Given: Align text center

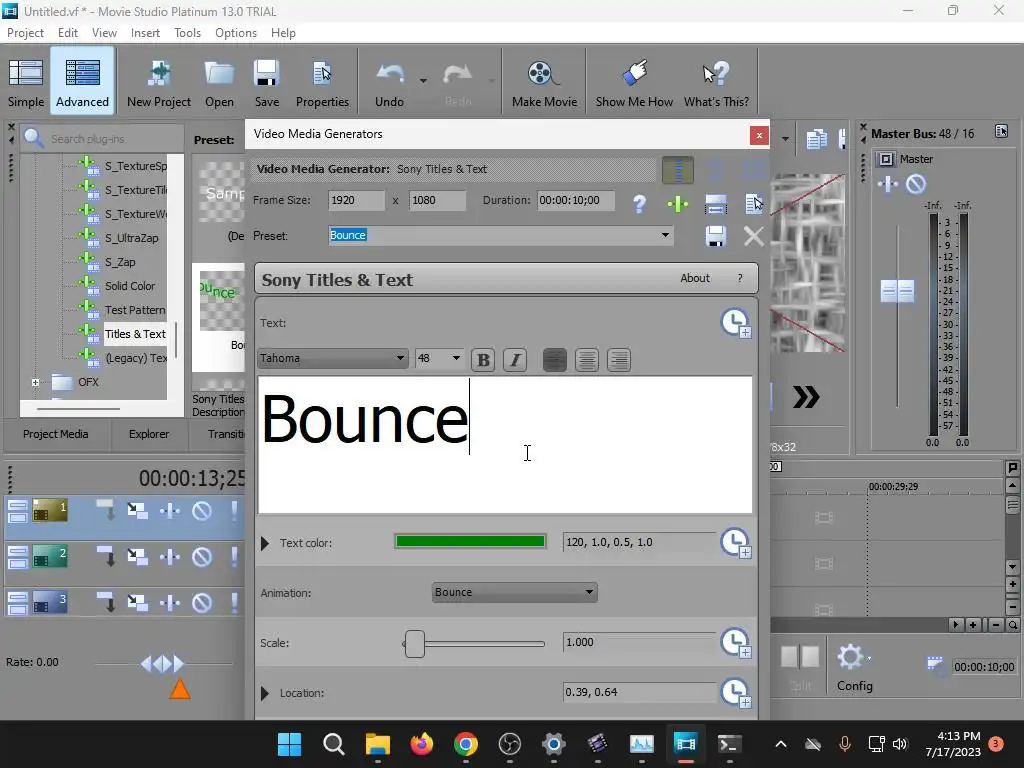Looking at the screenshot, I should 586,360.
